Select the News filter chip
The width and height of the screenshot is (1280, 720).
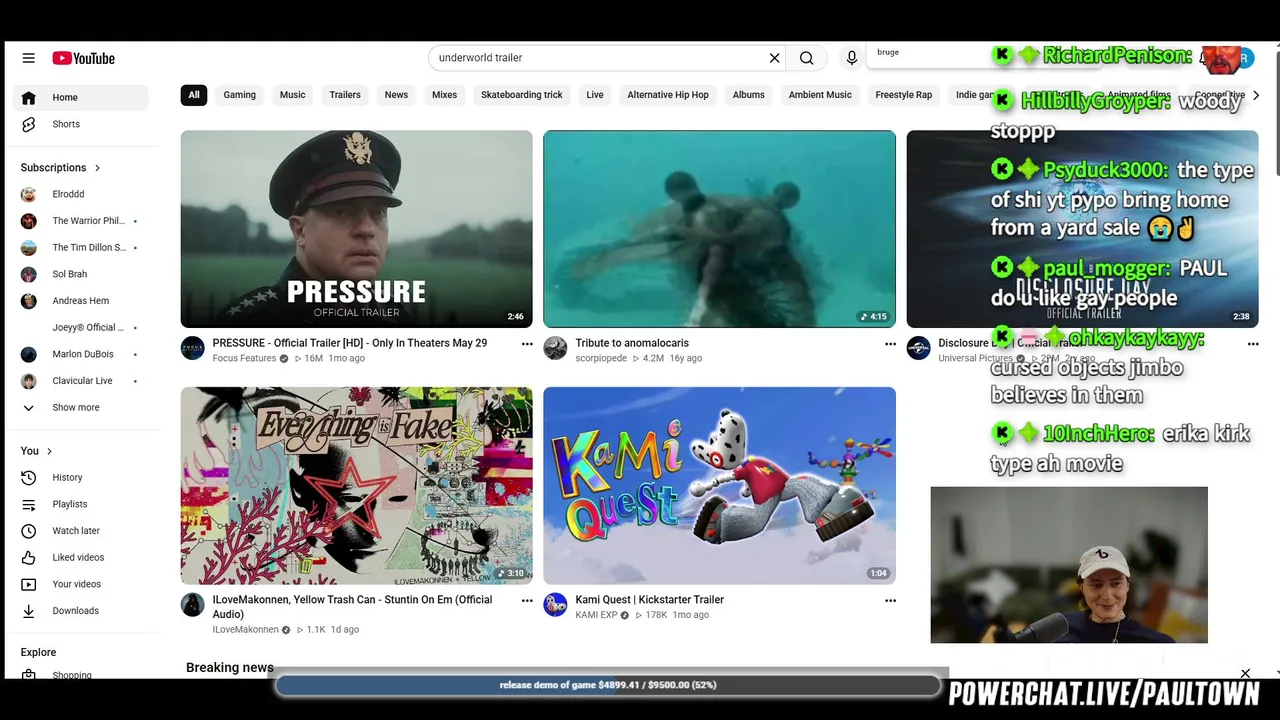coord(396,95)
